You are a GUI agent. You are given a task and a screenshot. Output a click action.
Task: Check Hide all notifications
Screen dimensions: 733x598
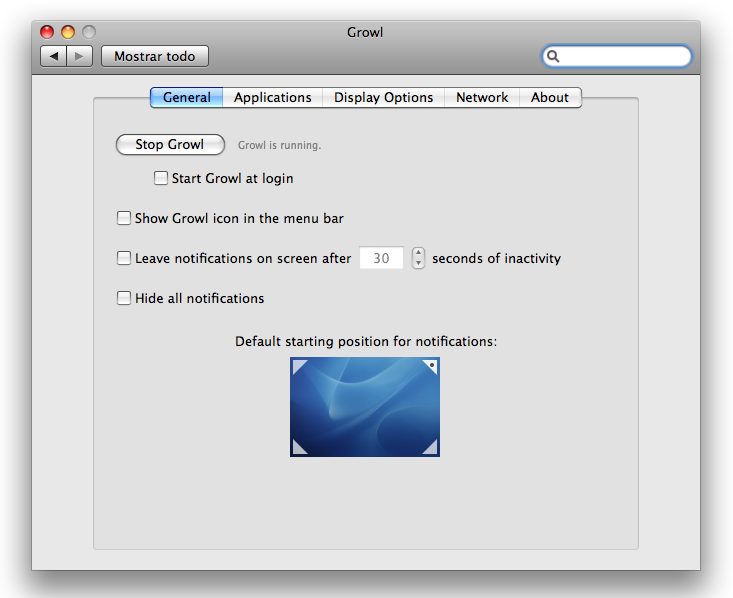pos(123,298)
